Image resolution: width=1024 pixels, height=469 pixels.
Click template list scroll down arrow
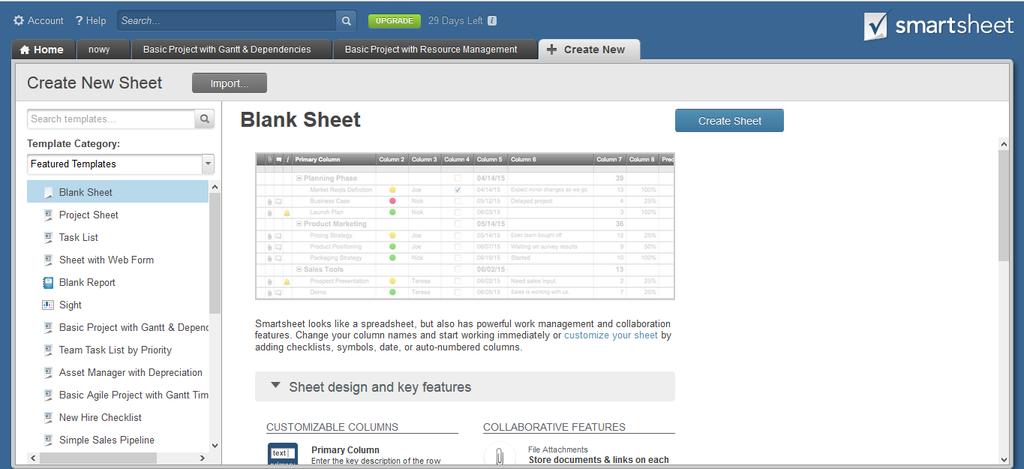click(215, 445)
